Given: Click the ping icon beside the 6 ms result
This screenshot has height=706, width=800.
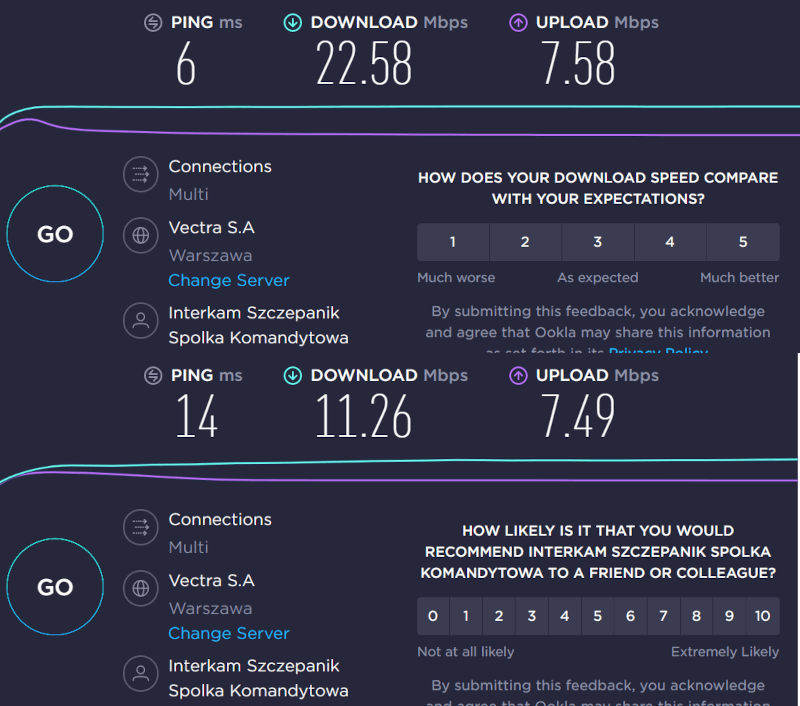Looking at the screenshot, I should click(153, 22).
